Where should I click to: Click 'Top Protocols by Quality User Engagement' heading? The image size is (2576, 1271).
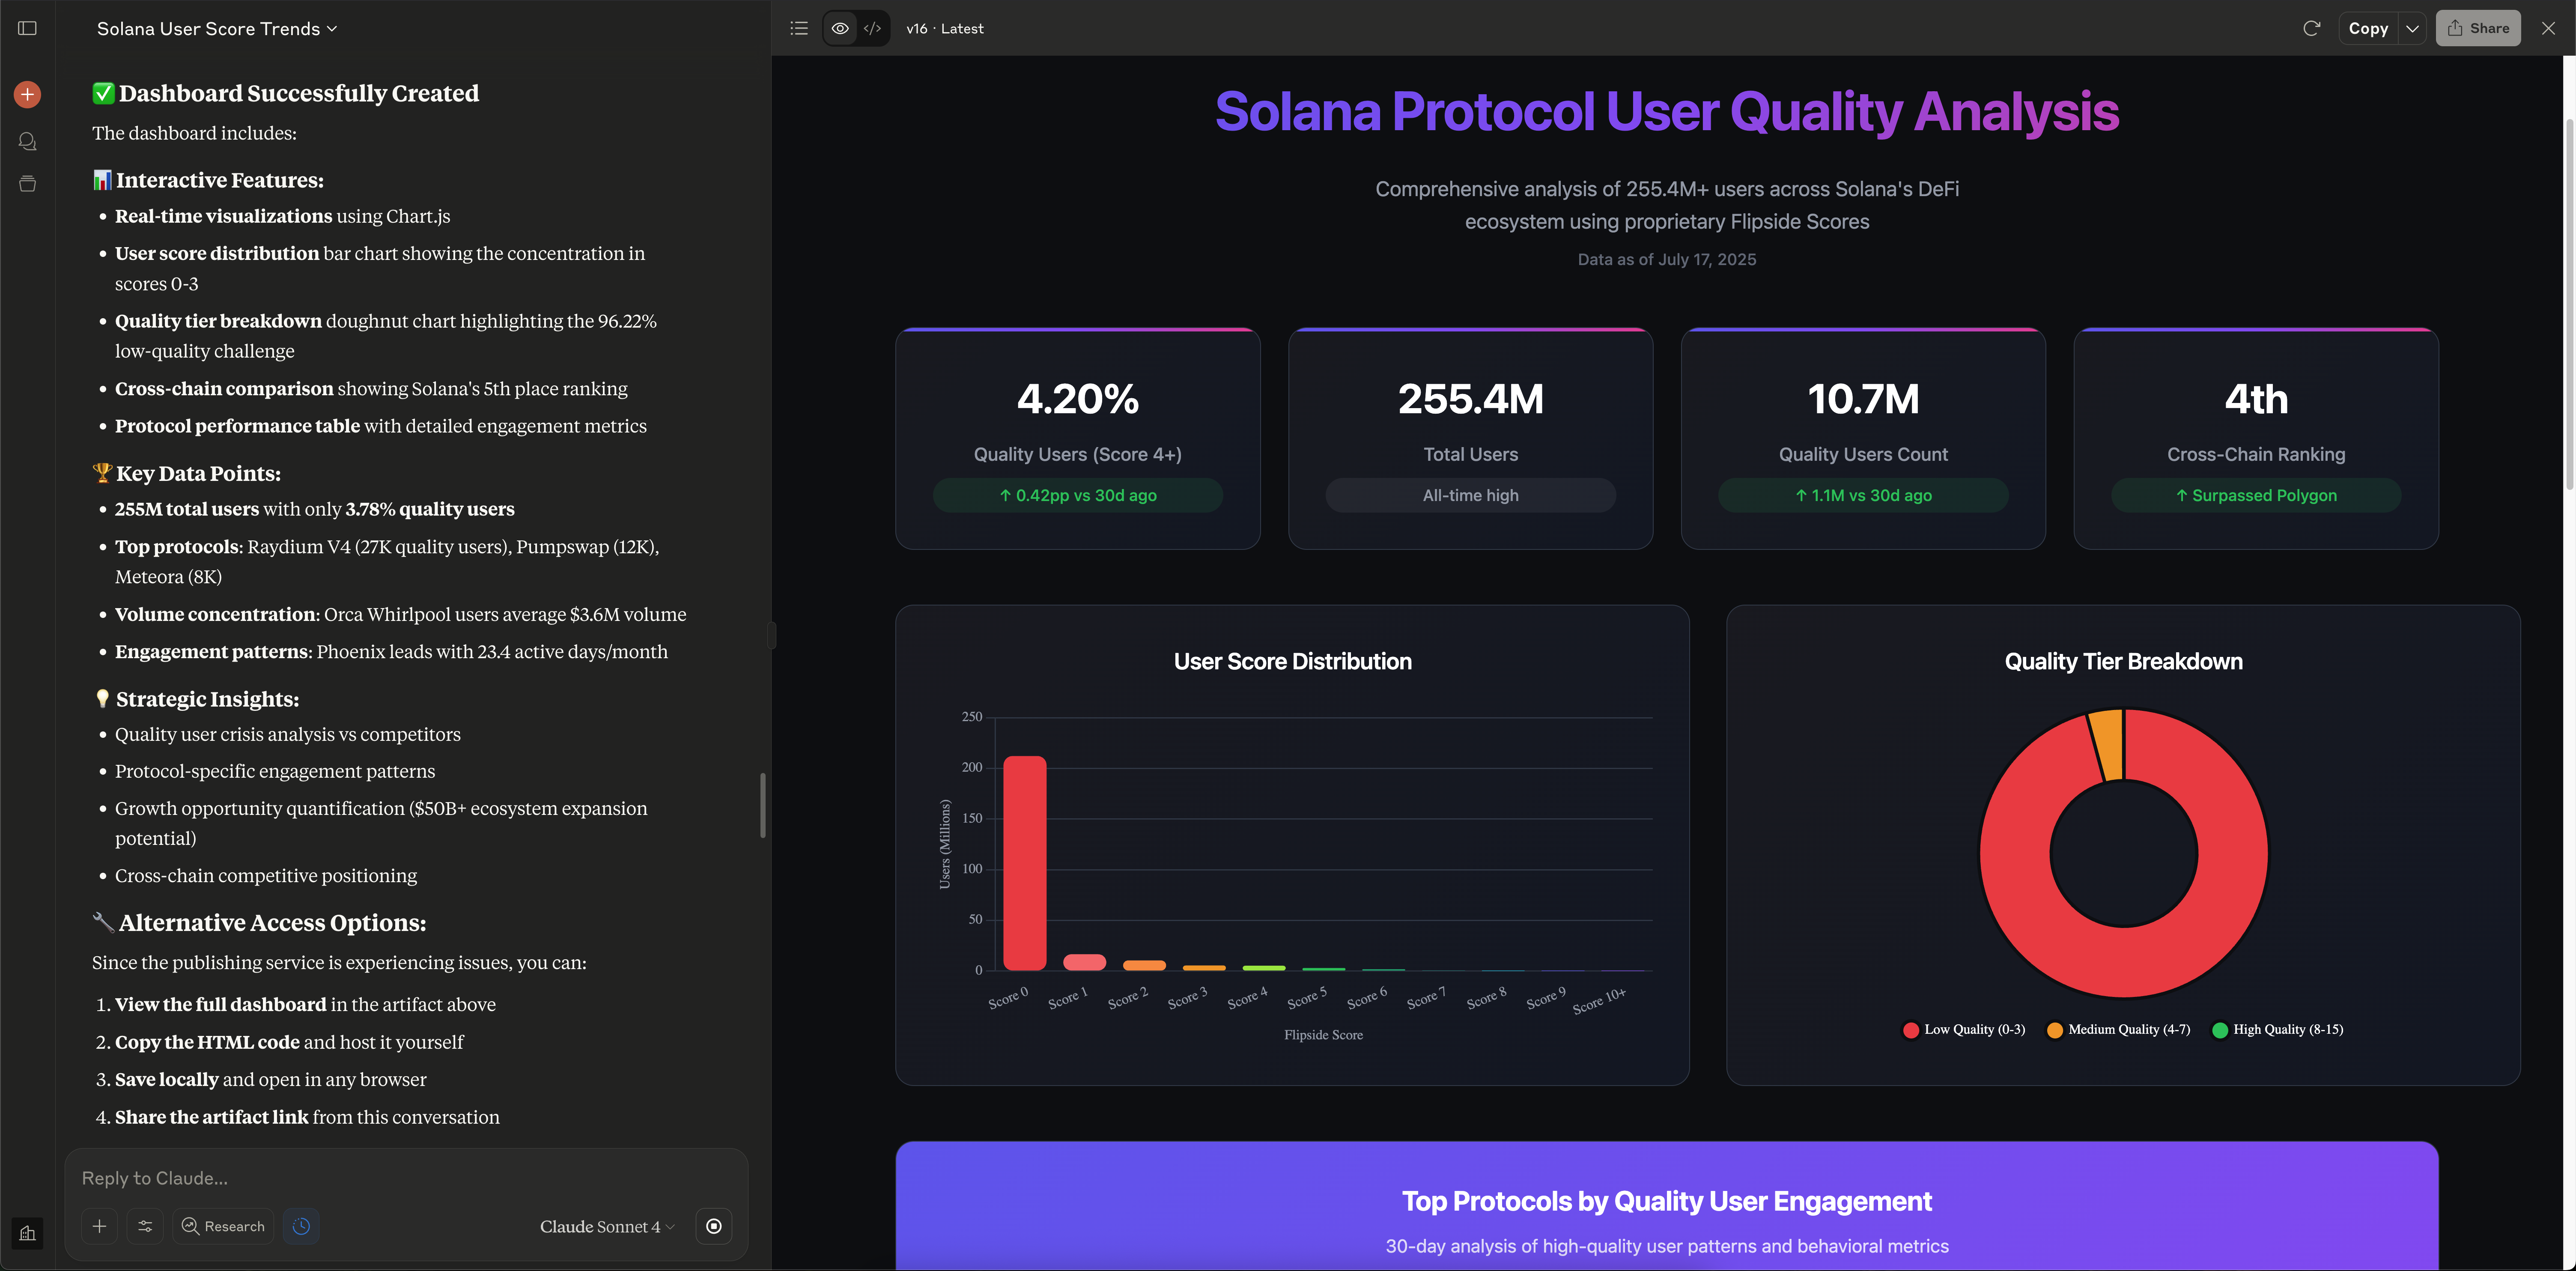coord(1666,1201)
